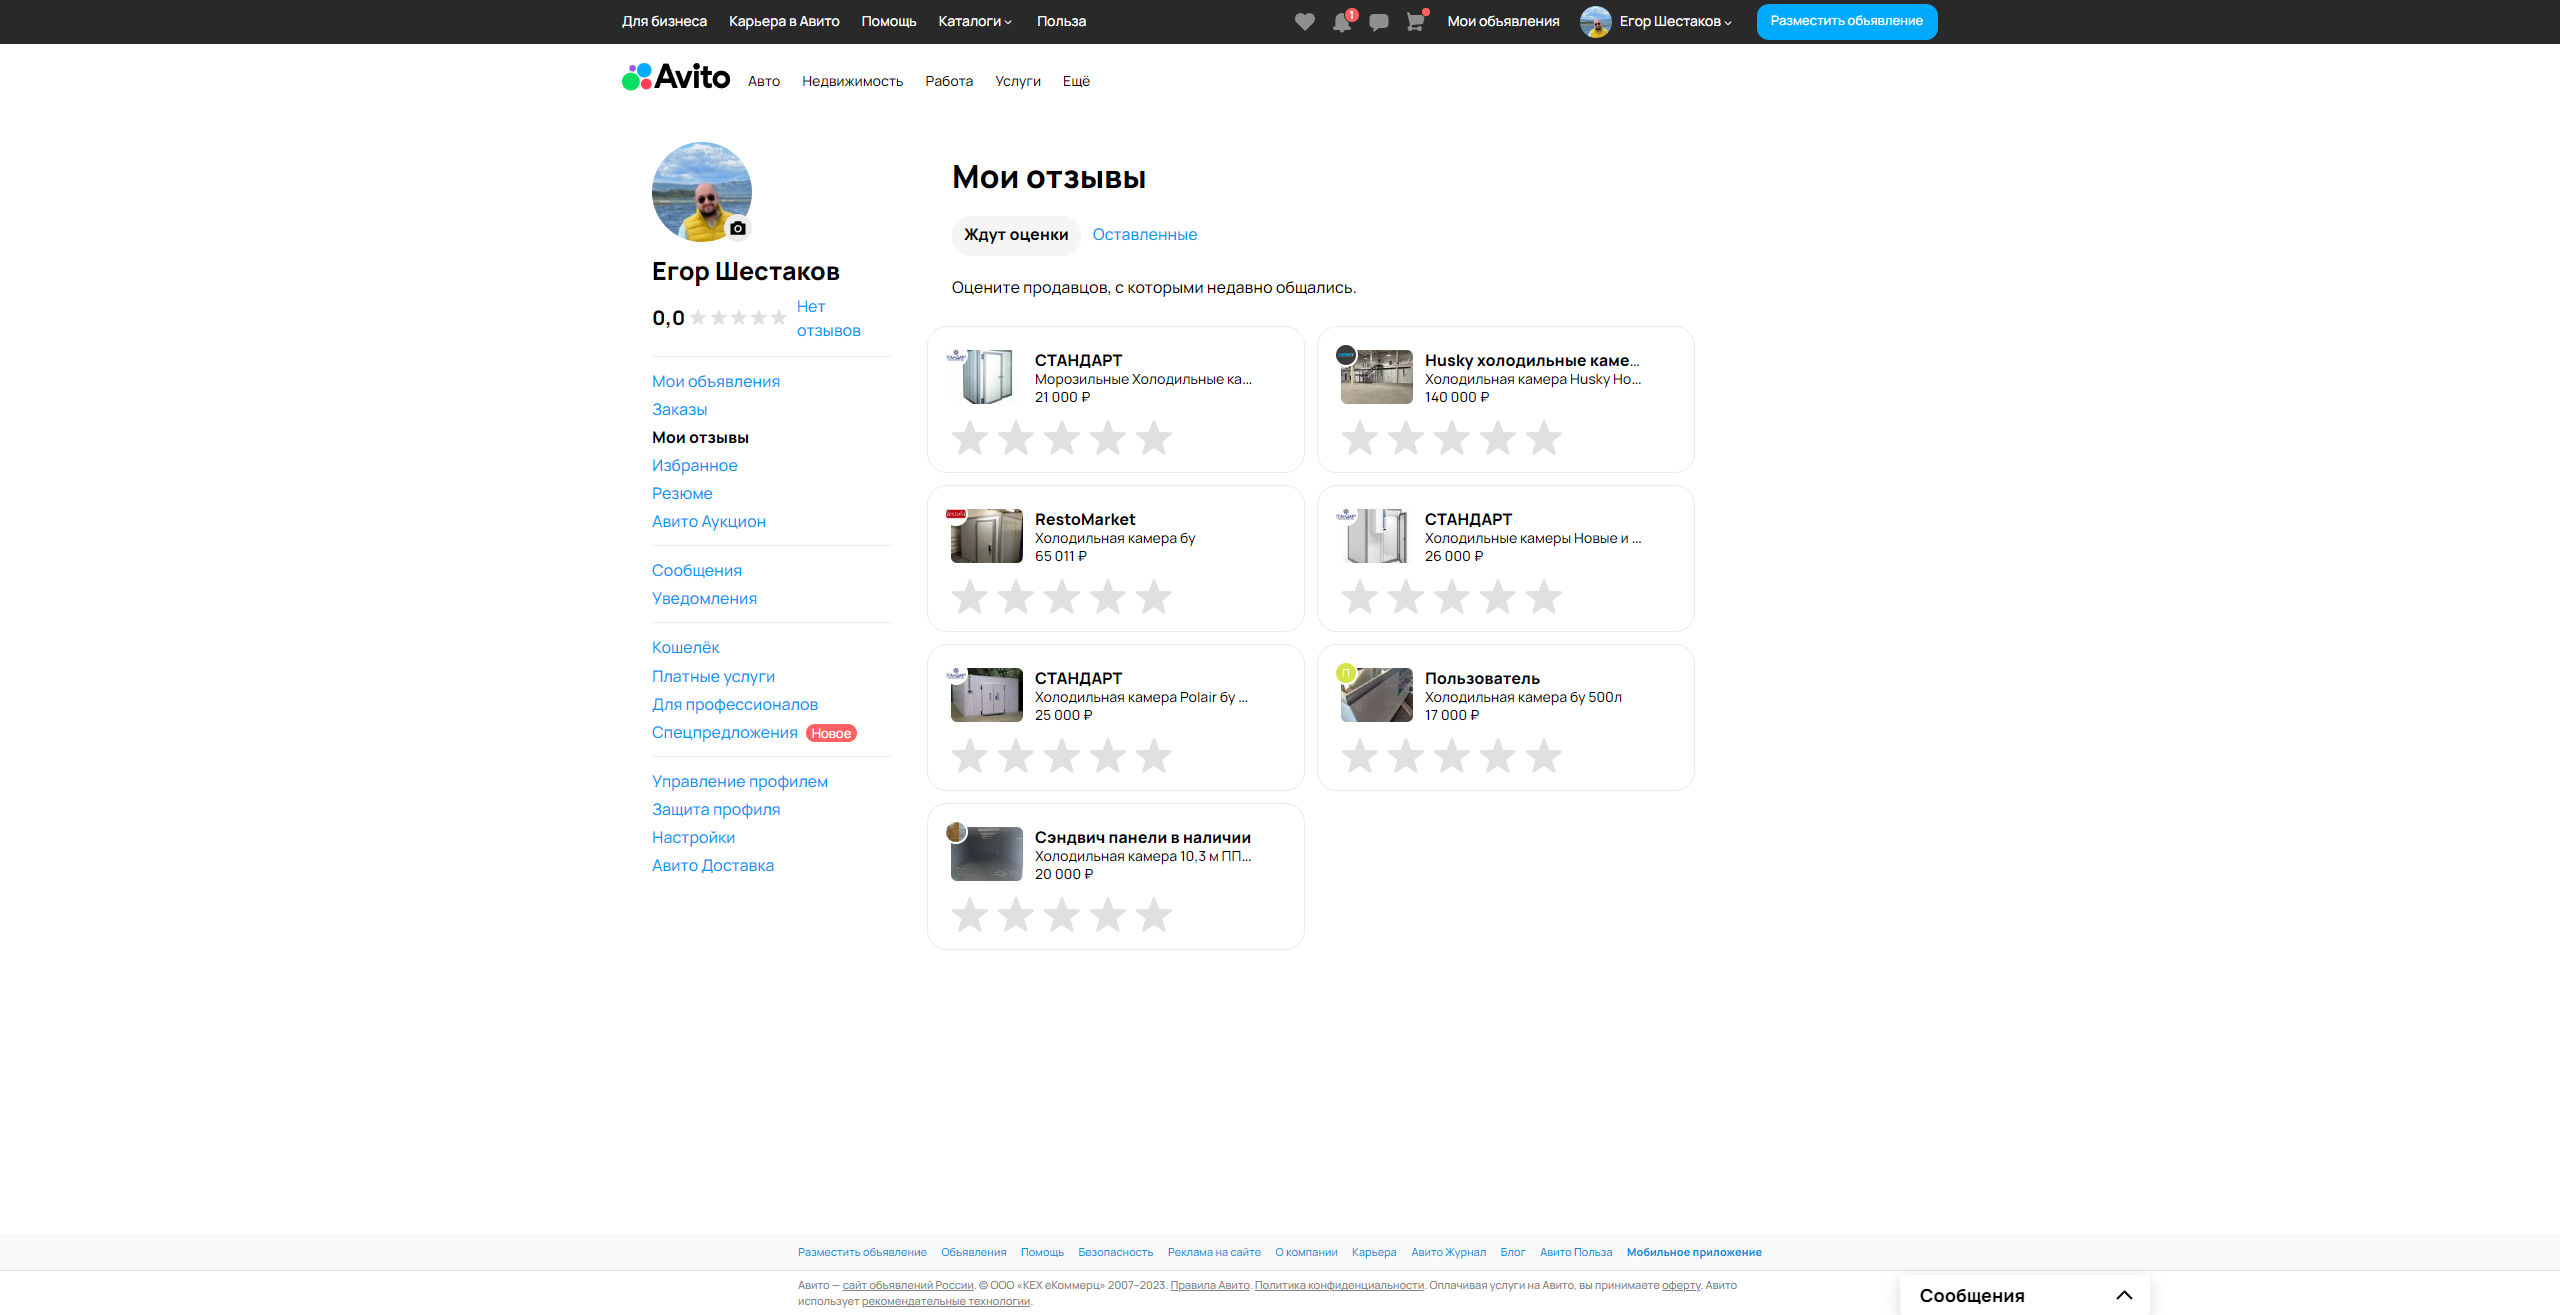Open Настройки in sidebar
Viewport: 2560px width, 1315px height.
click(694, 838)
